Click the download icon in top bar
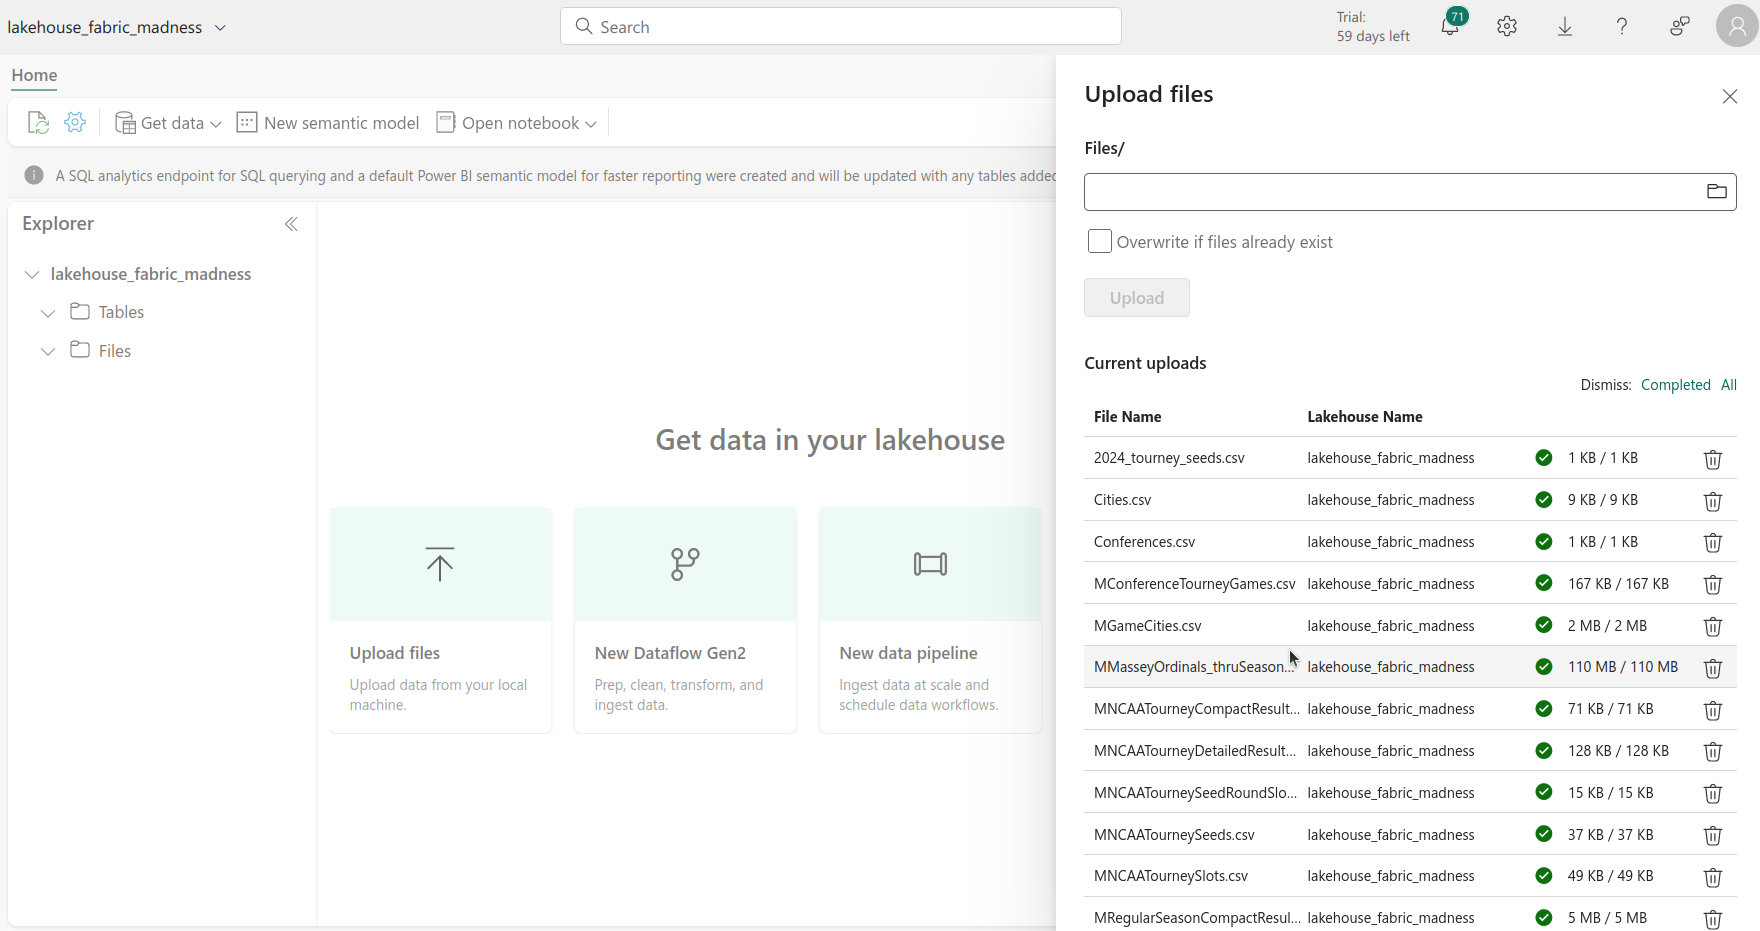The image size is (1760, 931). (1565, 27)
